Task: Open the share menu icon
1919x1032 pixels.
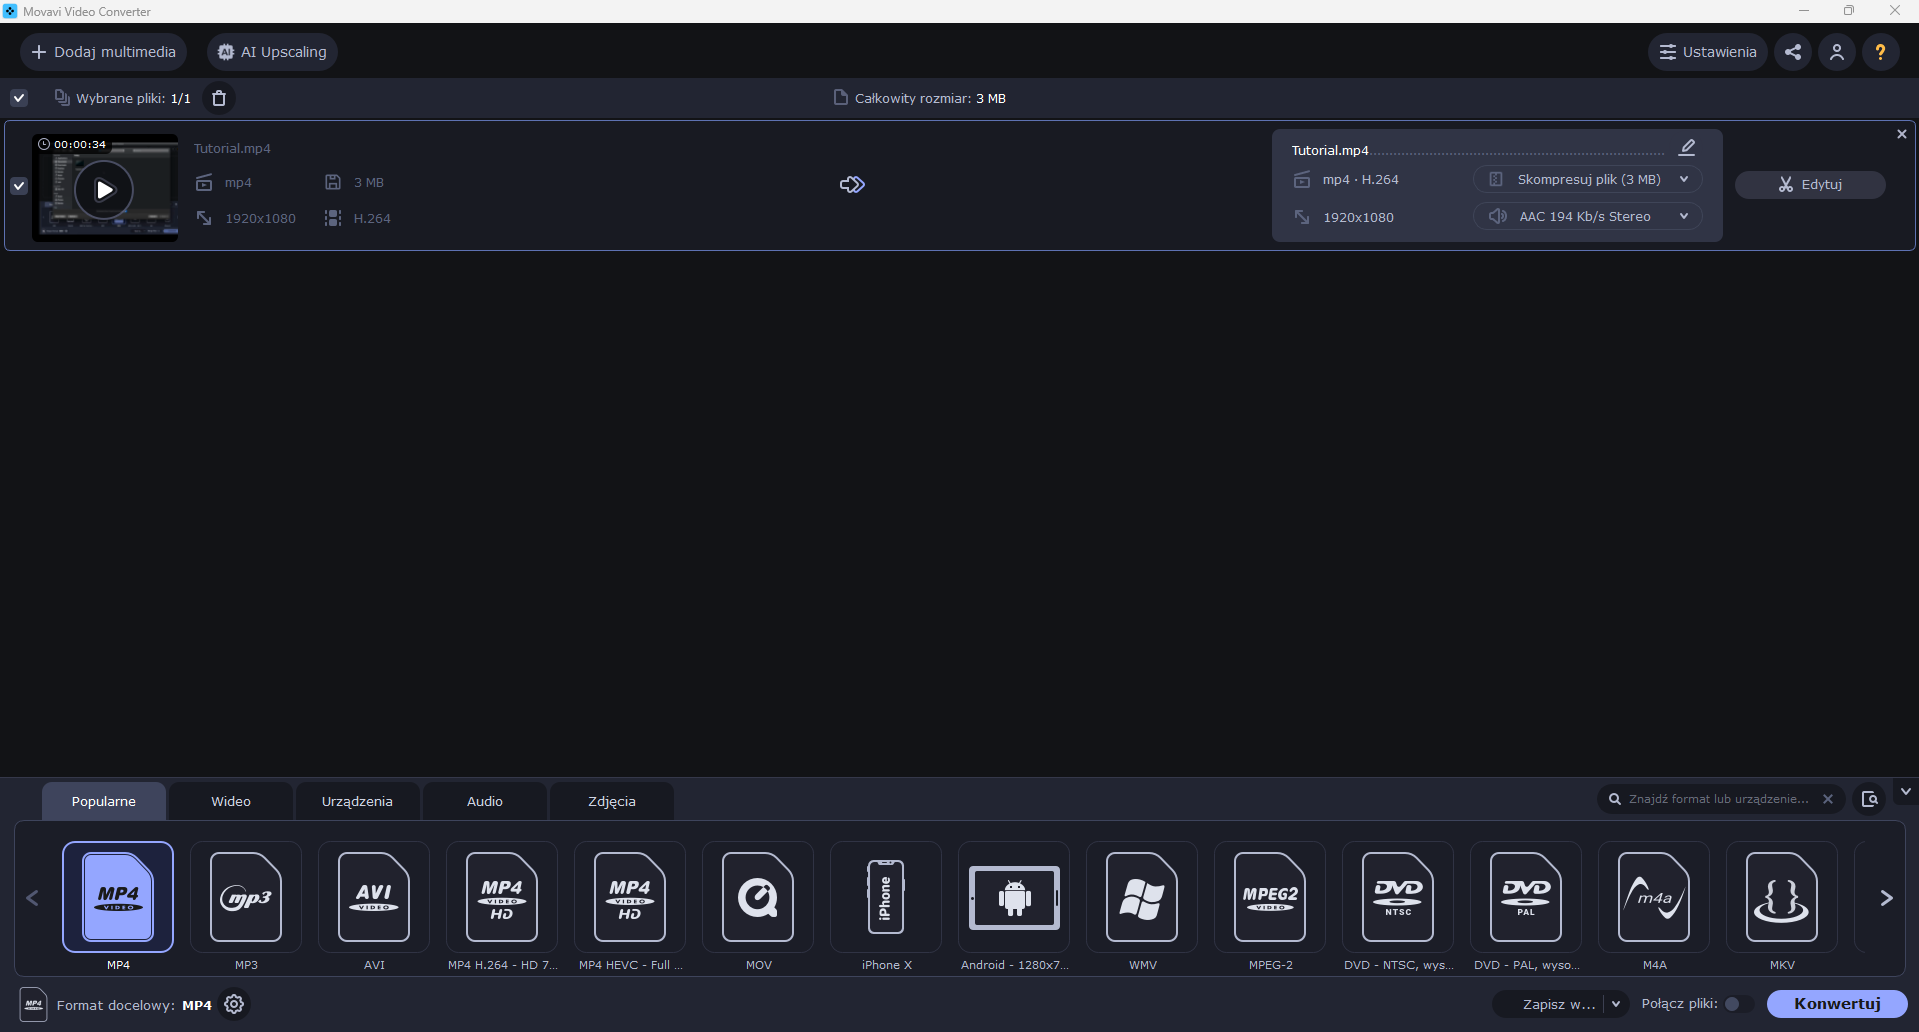Action: click(1793, 52)
